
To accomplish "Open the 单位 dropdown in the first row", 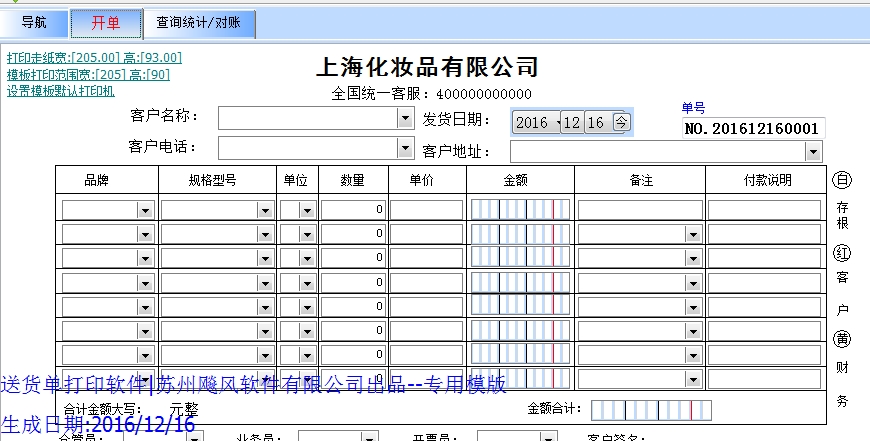I will [307, 210].
